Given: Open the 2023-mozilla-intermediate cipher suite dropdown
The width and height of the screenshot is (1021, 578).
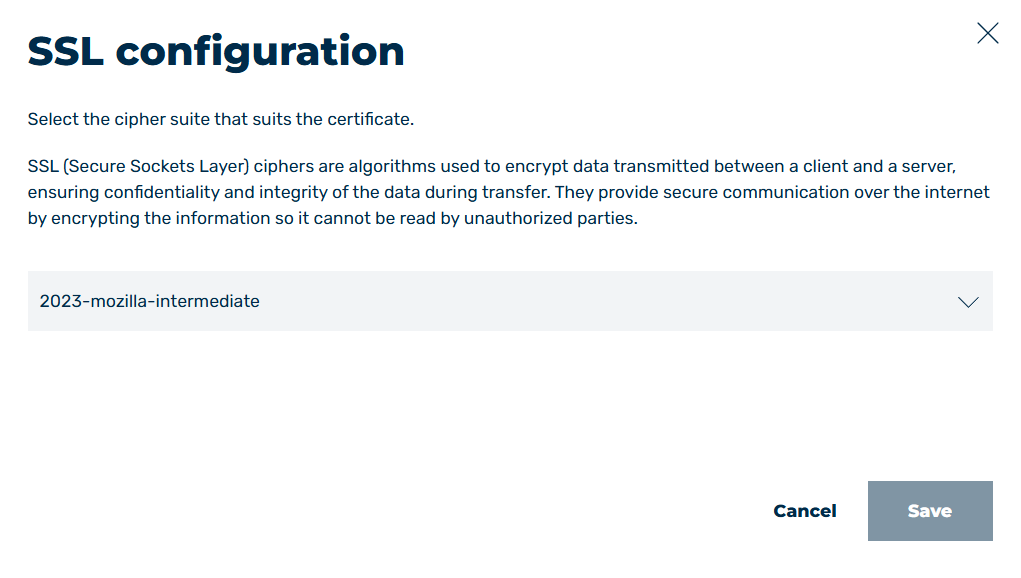Looking at the screenshot, I should click(x=510, y=301).
